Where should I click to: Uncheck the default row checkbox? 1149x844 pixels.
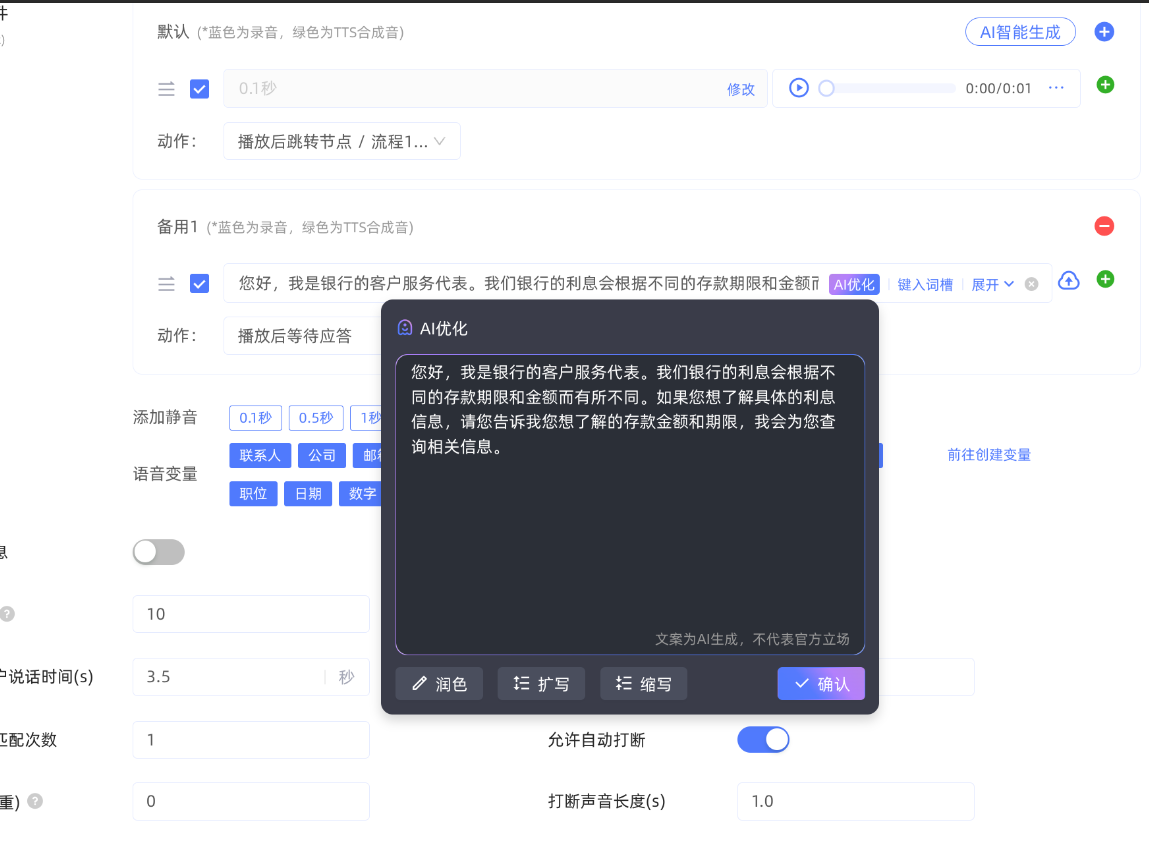tap(200, 89)
